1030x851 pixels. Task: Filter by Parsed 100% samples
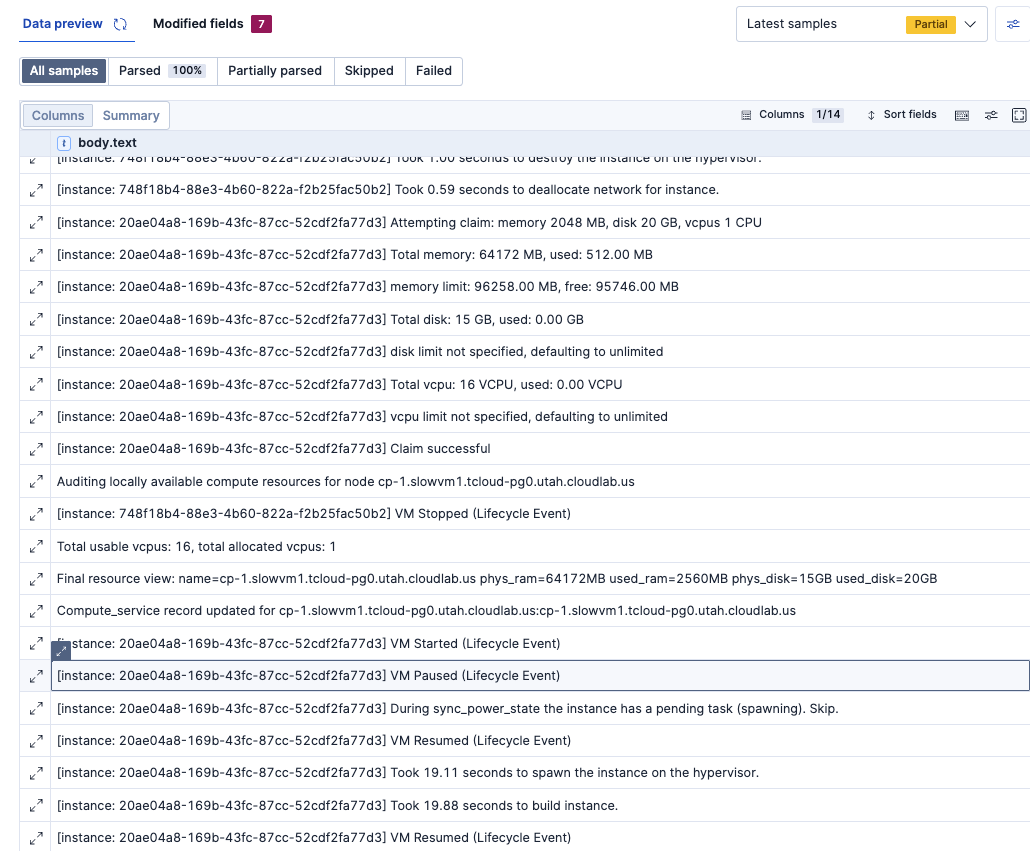[162, 71]
